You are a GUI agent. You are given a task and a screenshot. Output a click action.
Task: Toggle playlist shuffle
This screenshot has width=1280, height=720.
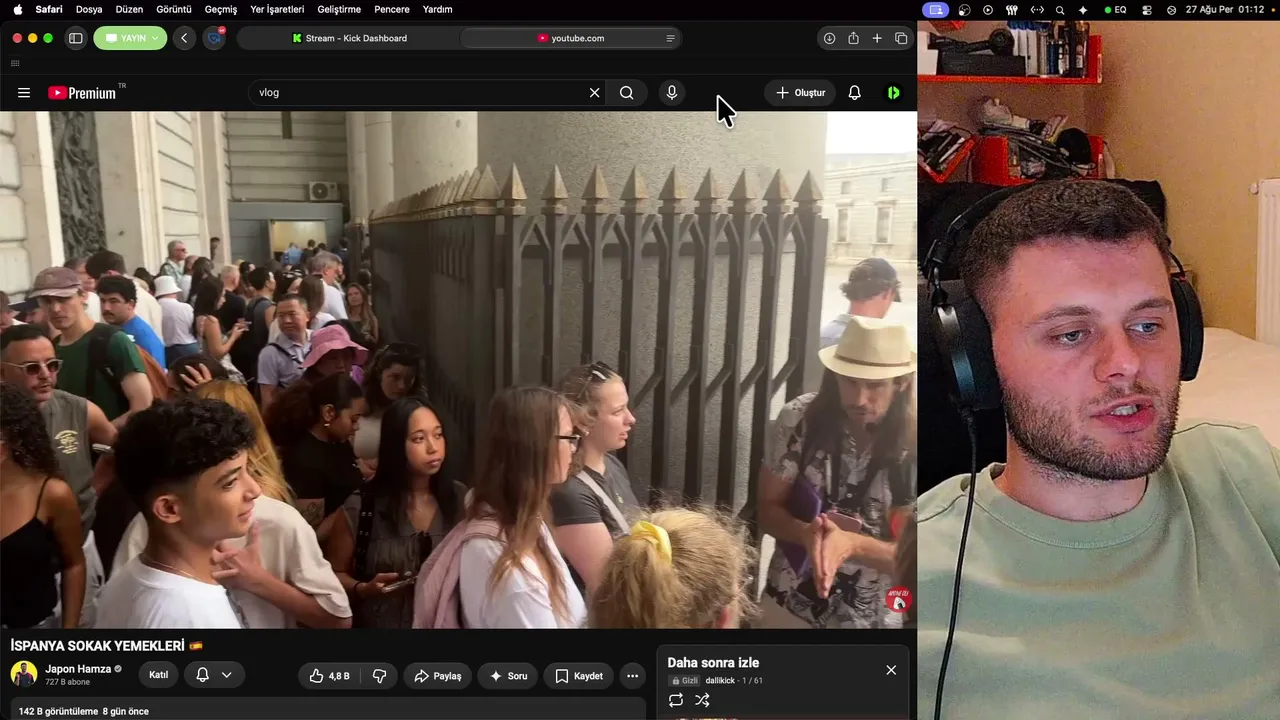[x=702, y=700]
